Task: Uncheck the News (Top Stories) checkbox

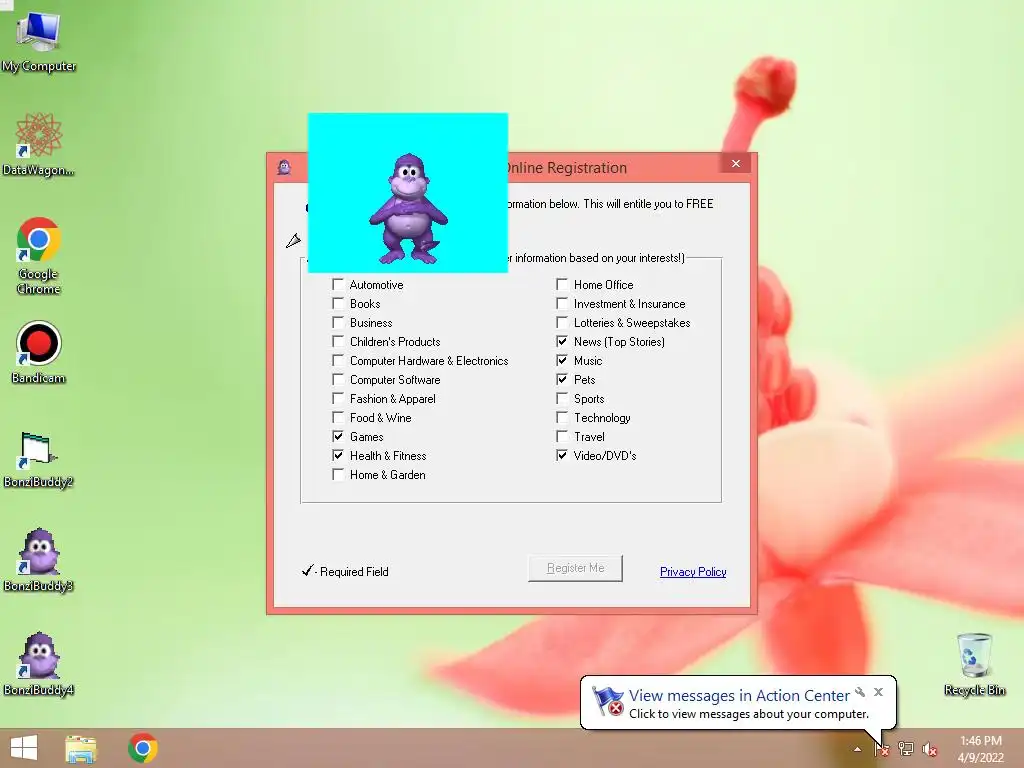Action: (x=562, y=341)
